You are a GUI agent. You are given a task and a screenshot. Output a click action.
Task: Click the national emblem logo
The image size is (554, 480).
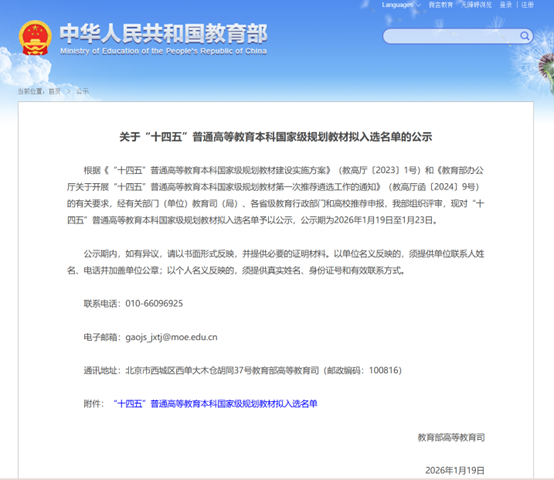coord(35,38)
